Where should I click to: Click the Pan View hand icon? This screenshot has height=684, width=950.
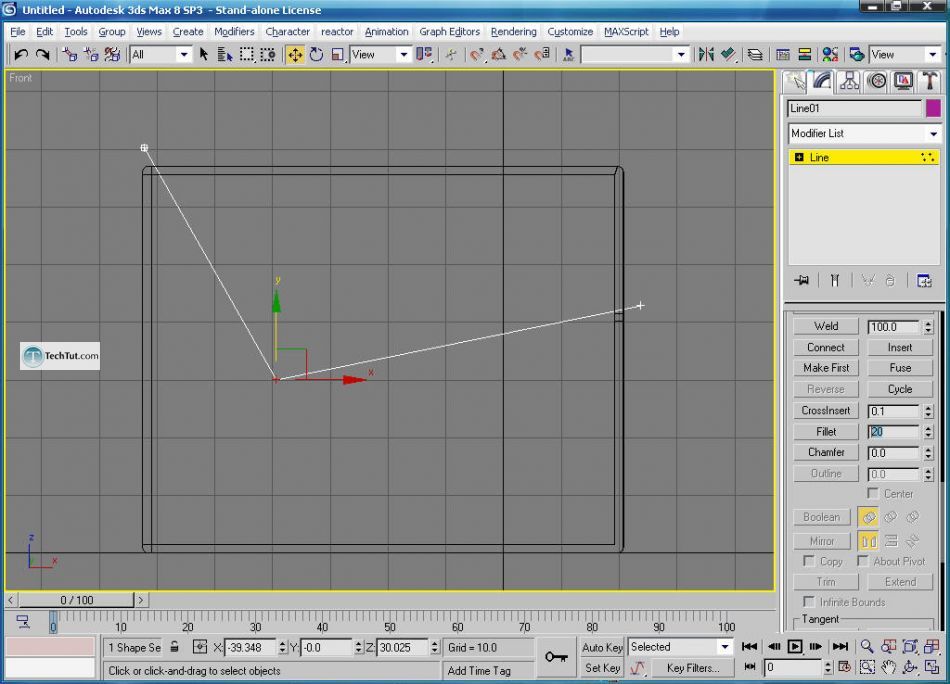[888, 667]
